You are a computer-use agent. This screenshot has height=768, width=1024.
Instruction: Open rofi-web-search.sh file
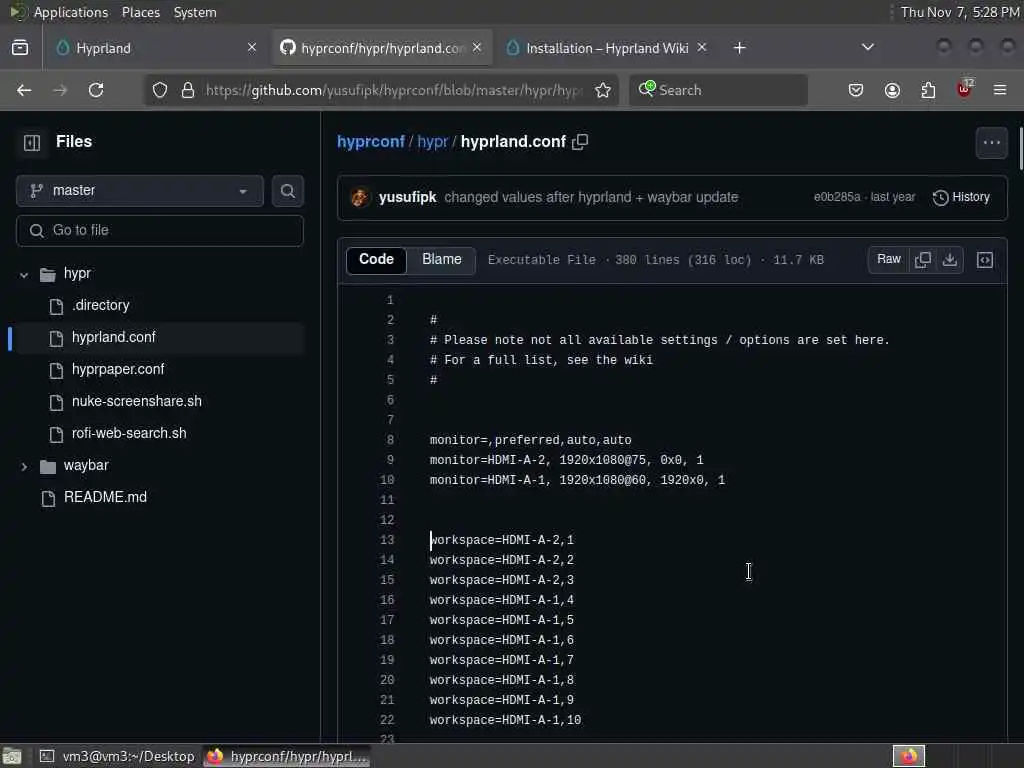(x=129, y=434)
